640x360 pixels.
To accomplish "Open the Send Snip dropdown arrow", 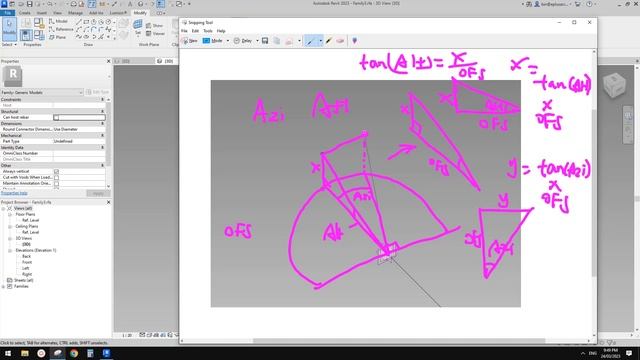I will pos(299,41).
